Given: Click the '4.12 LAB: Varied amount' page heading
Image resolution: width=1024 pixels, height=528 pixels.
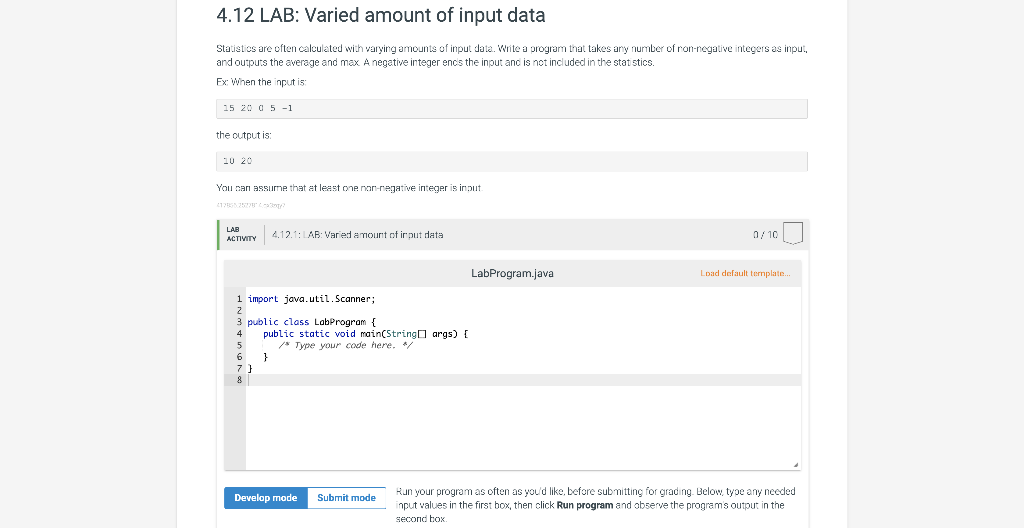Looking at the screenshot, I should tap(381, 16).
